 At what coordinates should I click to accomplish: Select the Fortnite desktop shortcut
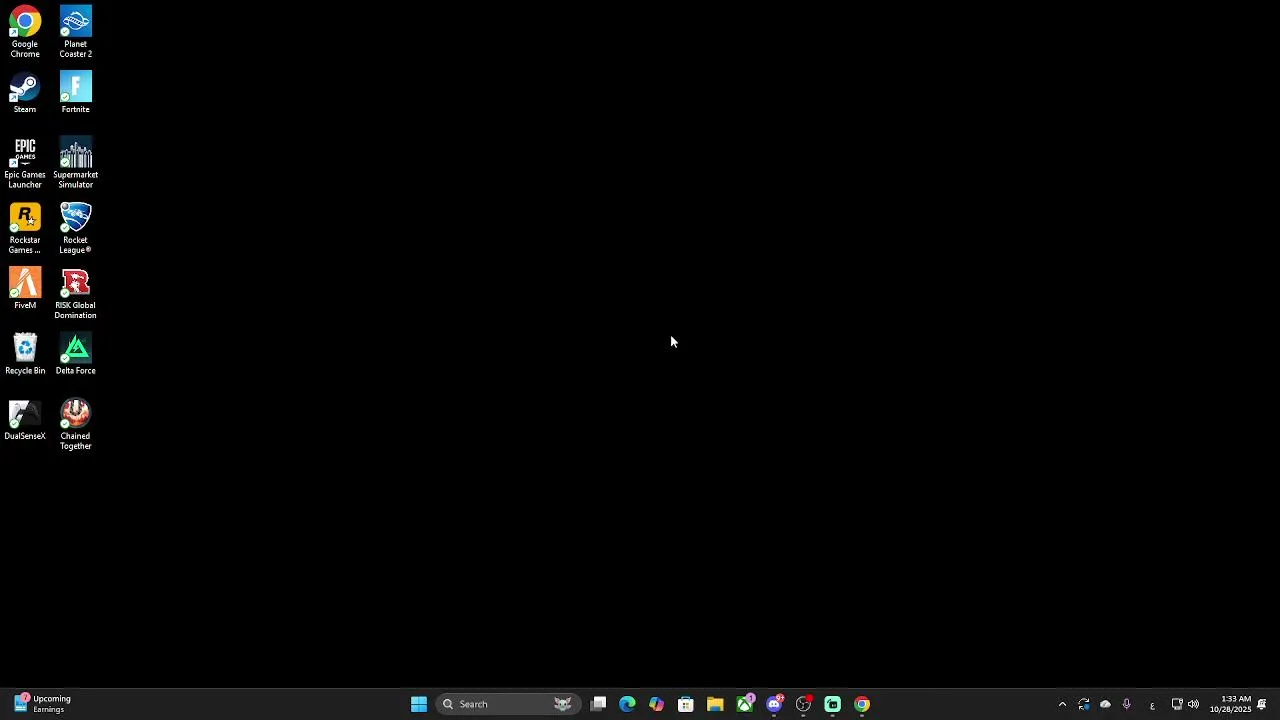tap(75, 93)
